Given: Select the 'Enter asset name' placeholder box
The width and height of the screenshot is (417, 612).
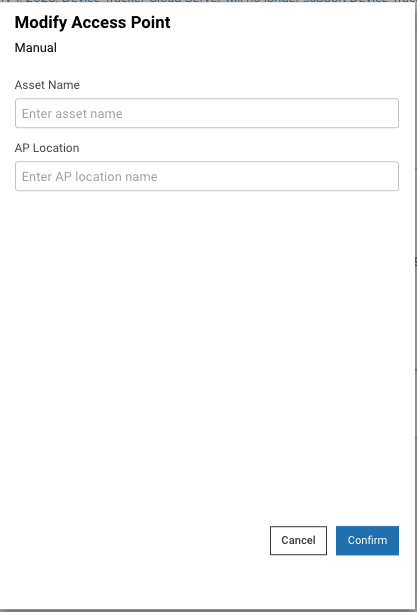Looking at the screenshot, I should pyautogui.click(x=207, y=113).
